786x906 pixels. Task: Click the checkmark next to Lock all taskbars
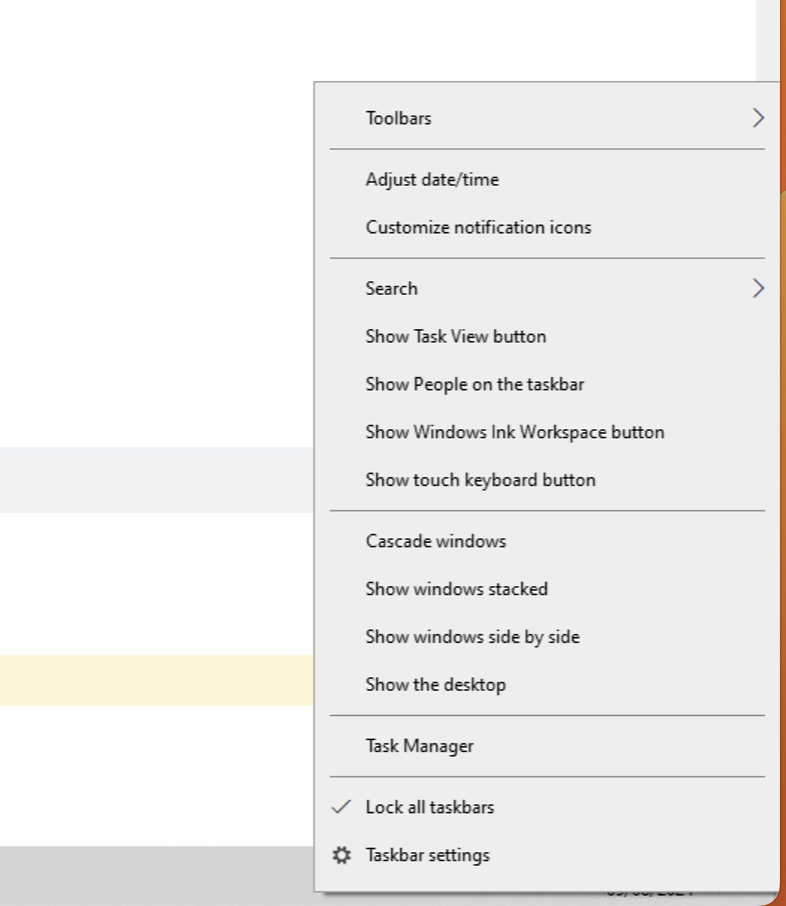(x=341, y=807)
